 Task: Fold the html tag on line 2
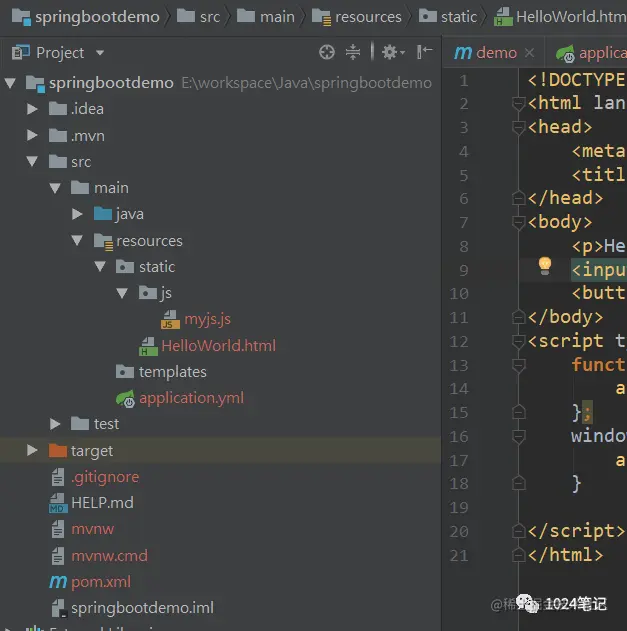pyautogui.click(x=518, y=103)
